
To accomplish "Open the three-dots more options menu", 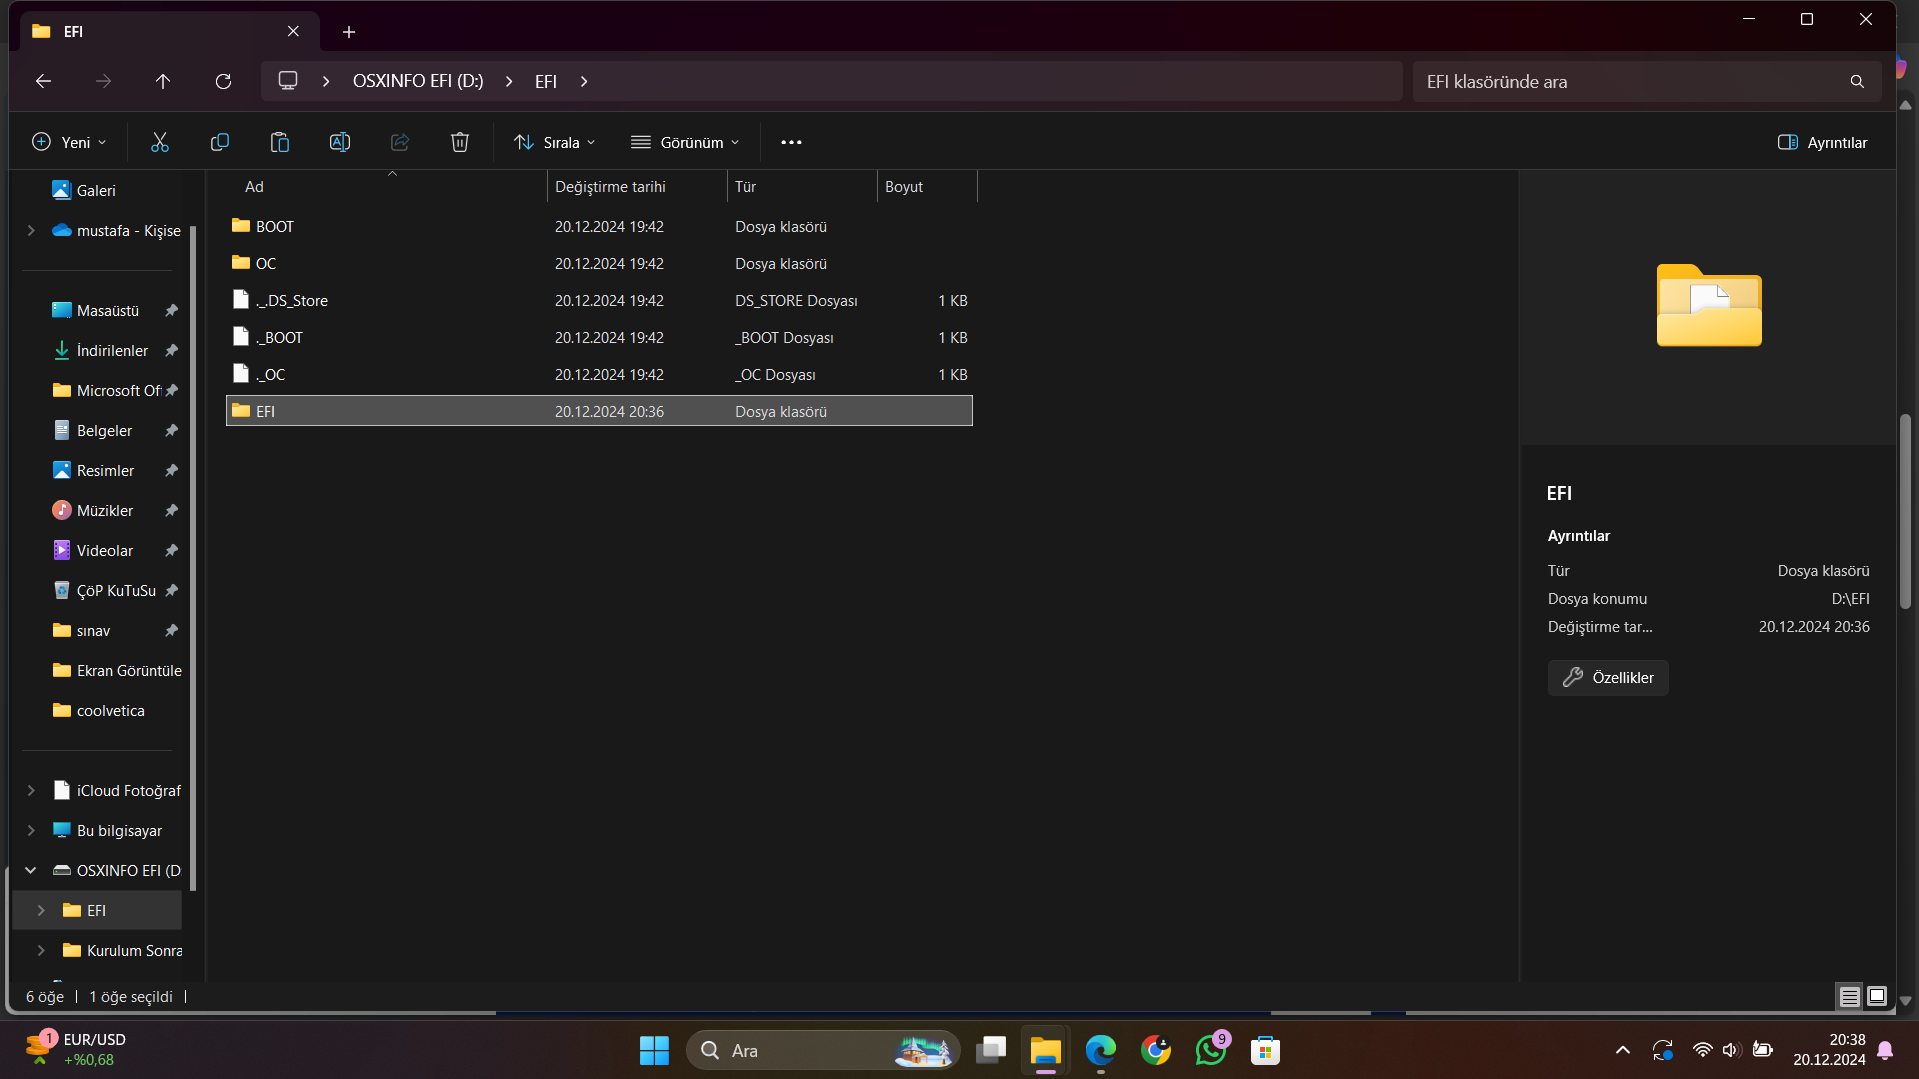I will coord(791,142).
